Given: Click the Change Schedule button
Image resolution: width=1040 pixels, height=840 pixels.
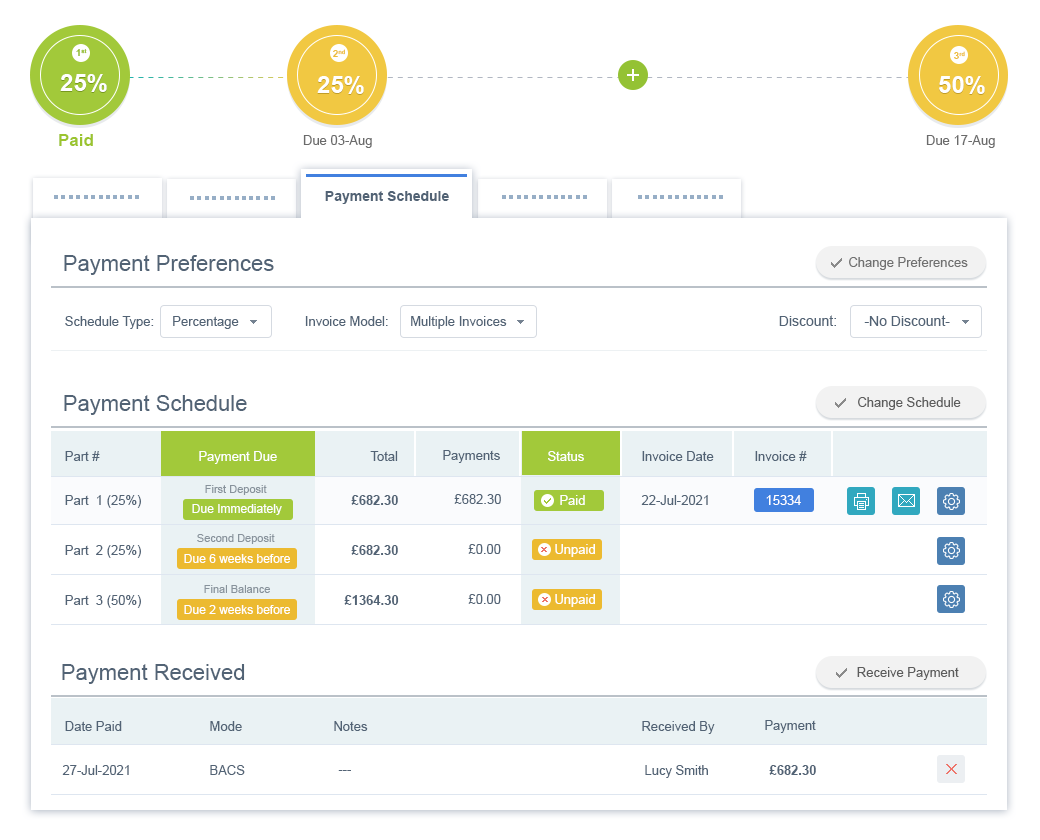Looking at the screenshot, I should [900, 402].
